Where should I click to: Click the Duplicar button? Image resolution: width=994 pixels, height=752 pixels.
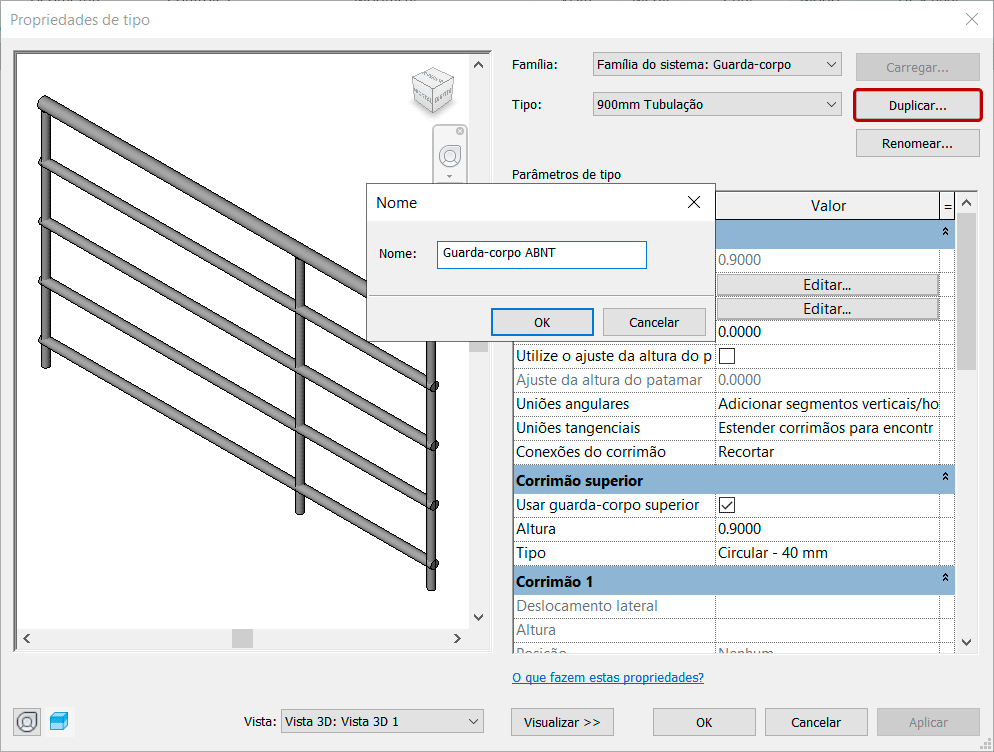point(918,105)
